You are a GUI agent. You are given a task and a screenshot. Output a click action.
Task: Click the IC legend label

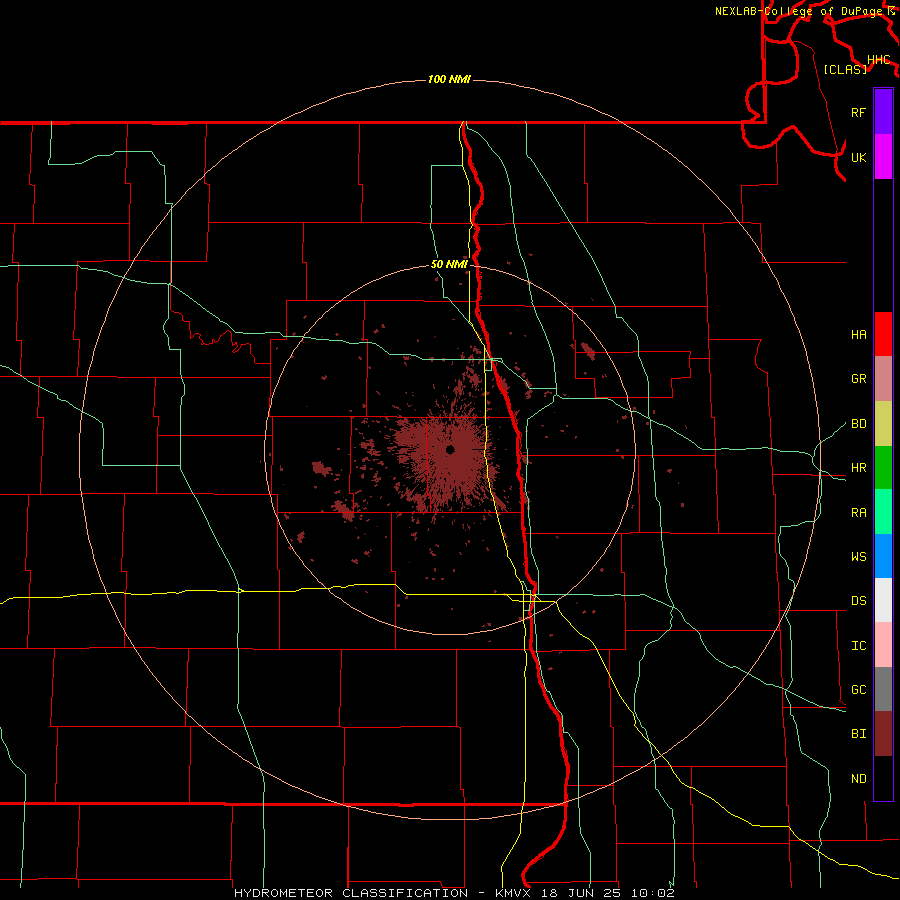(858, 646)
